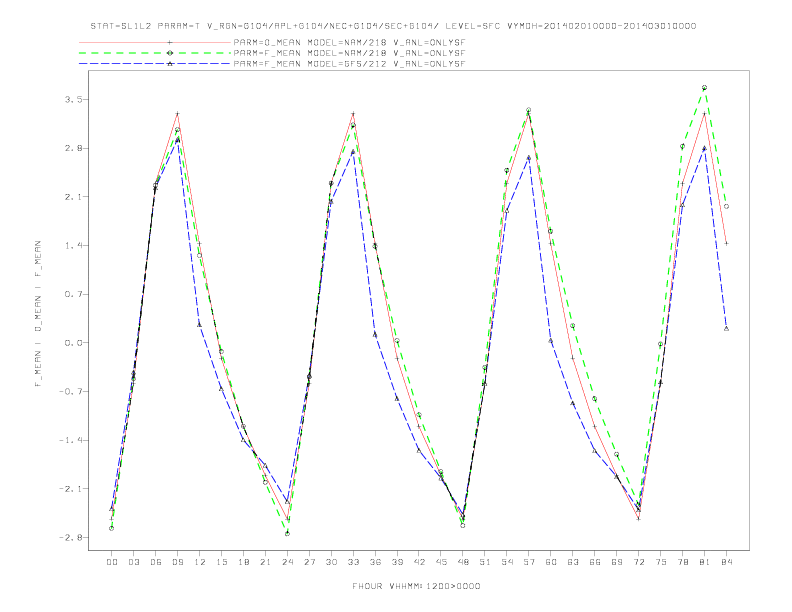The width and height of the screenshot is (792, 612).
Task: Click x-axis tick label 84
Action: coord(726,562)
